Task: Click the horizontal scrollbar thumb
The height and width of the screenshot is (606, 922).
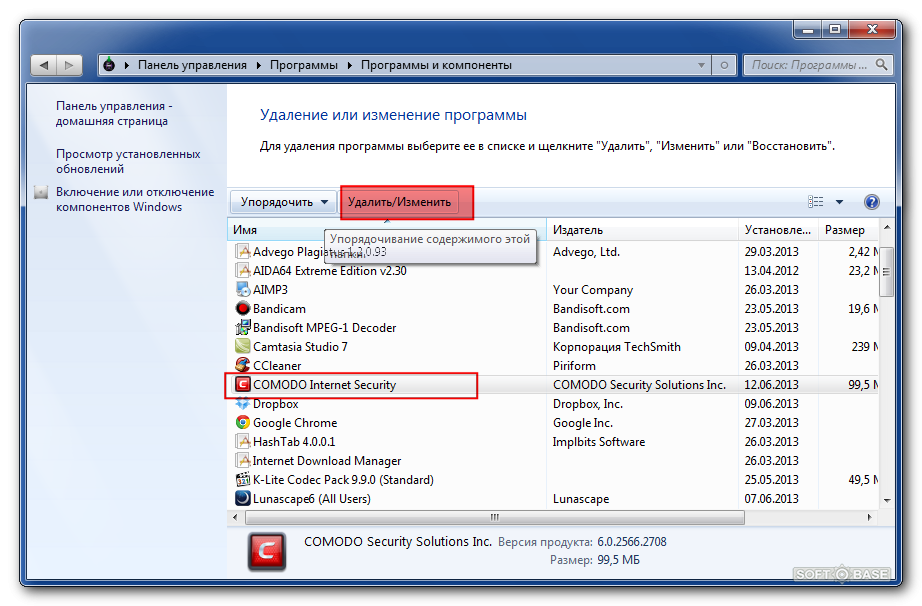Action: coord(495,517)
